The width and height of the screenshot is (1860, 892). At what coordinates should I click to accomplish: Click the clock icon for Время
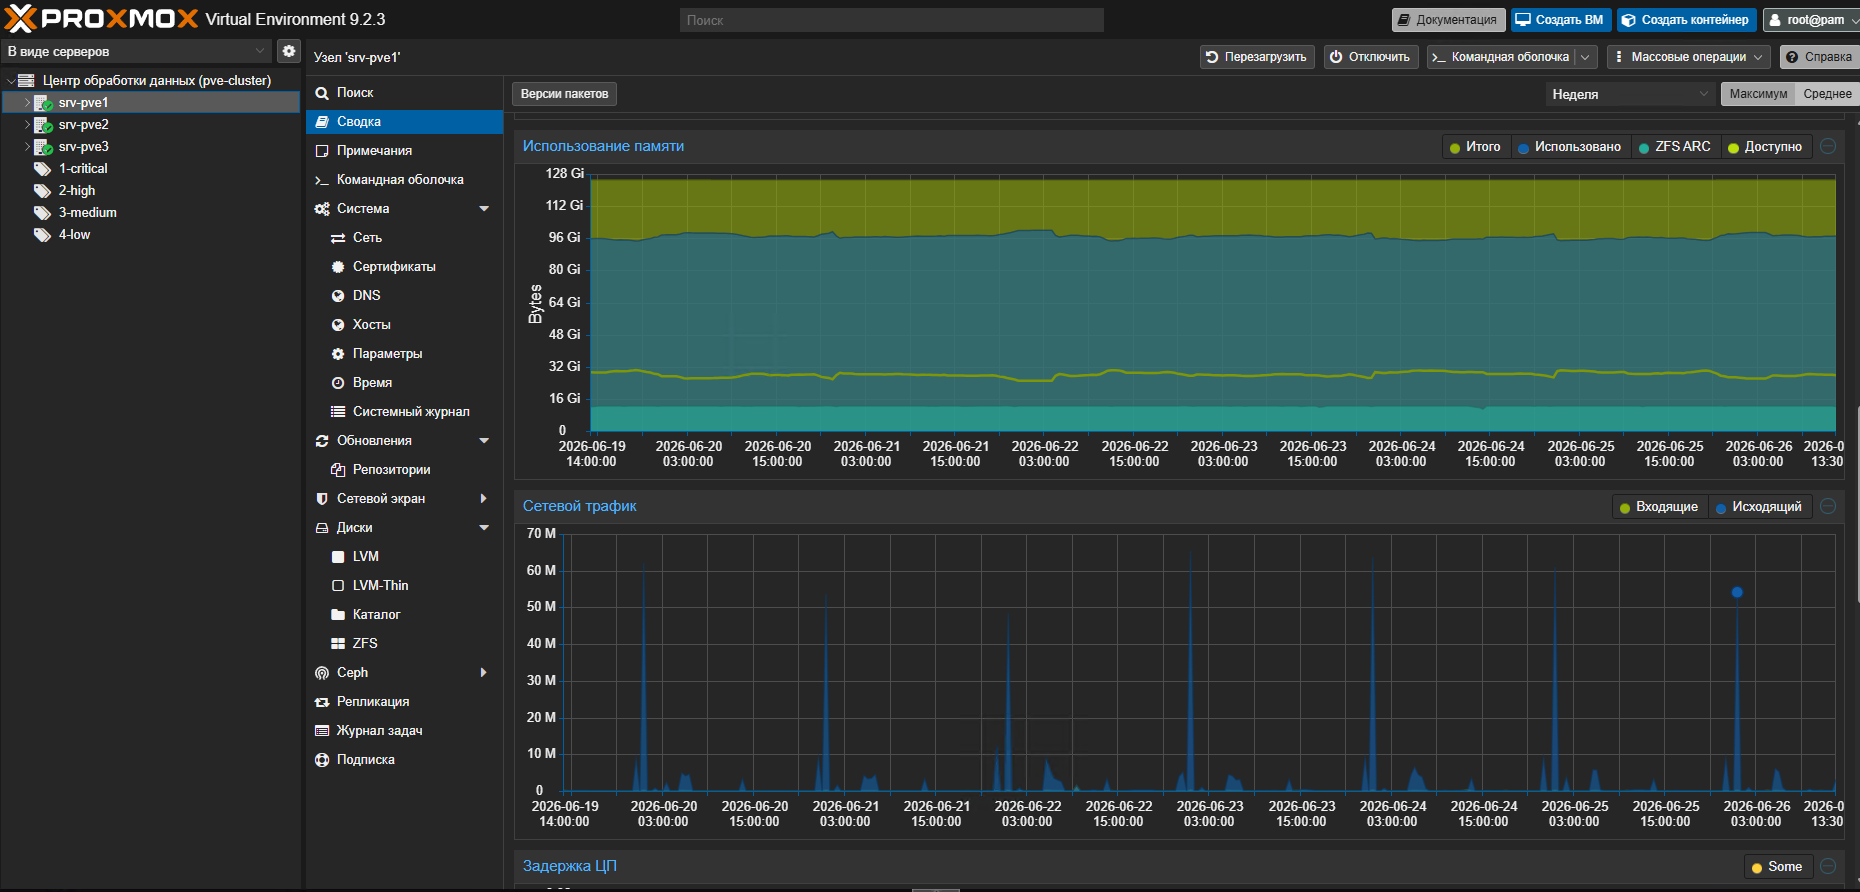(x=338, y=383)
